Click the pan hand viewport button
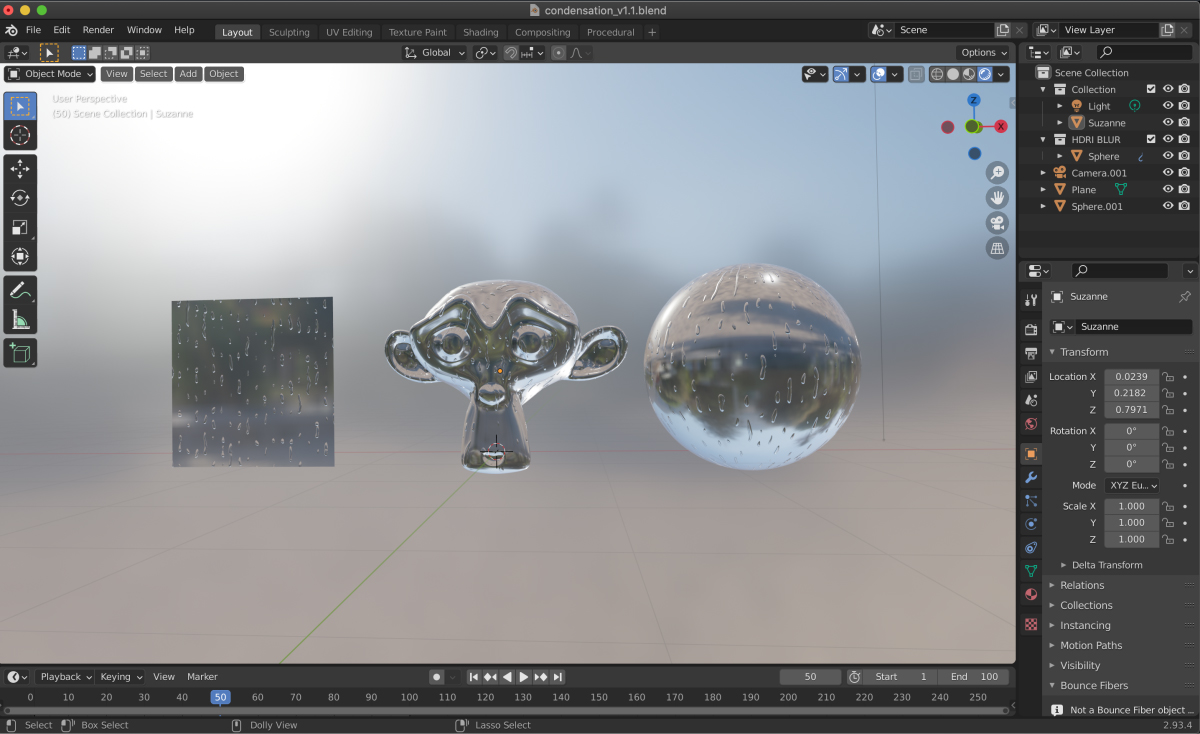This screenshot has height=734, width=1200. click(997, 197)
